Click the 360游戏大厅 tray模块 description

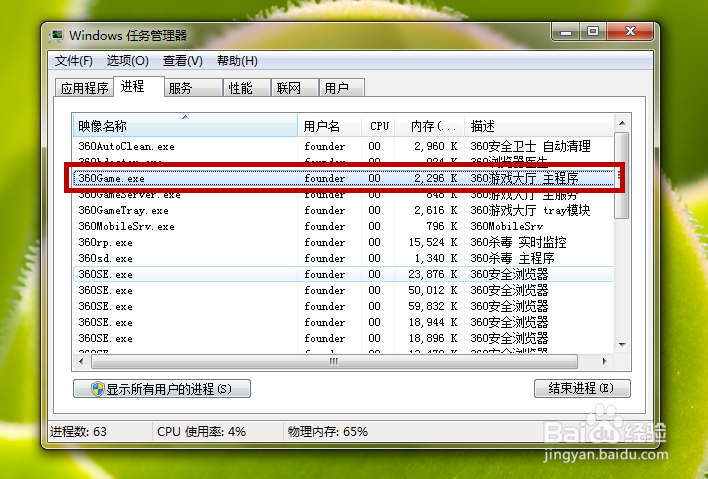coord(530,210)
